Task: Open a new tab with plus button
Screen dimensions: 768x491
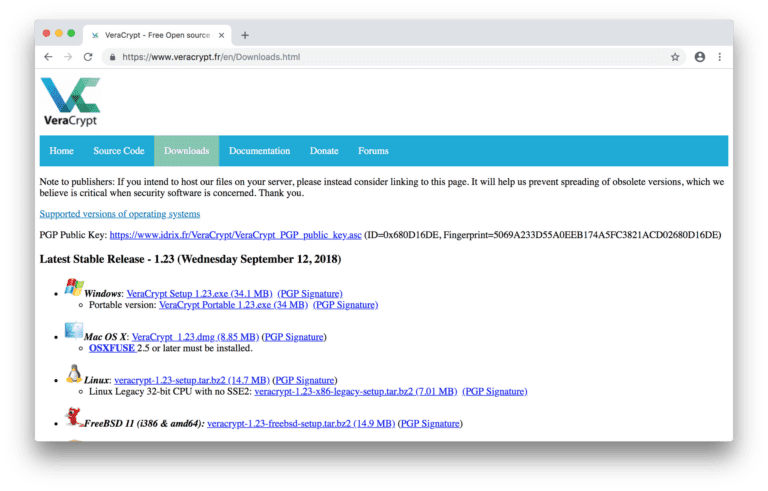Action: click(x=245, y=35)
